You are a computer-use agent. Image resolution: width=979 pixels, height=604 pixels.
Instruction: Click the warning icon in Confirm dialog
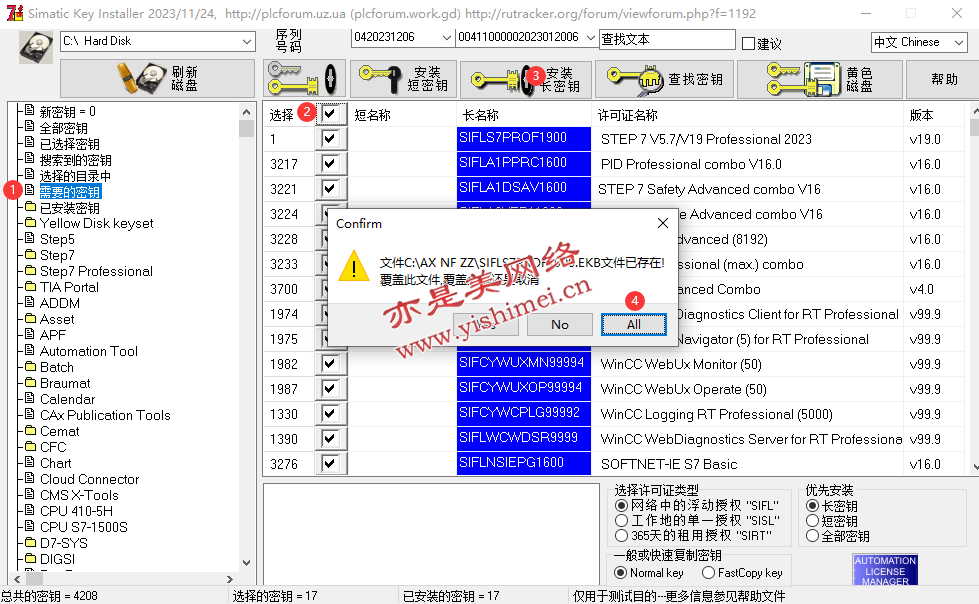(x=354, y=265)
